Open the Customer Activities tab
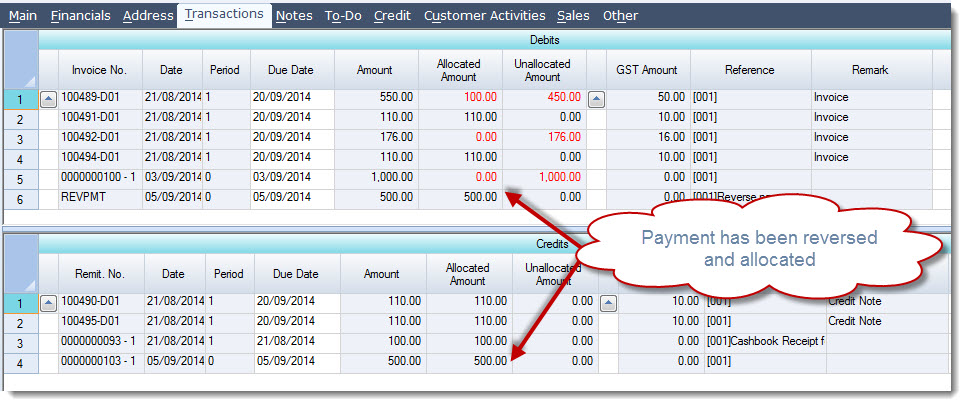966x406 pixels. click(485, 15)
